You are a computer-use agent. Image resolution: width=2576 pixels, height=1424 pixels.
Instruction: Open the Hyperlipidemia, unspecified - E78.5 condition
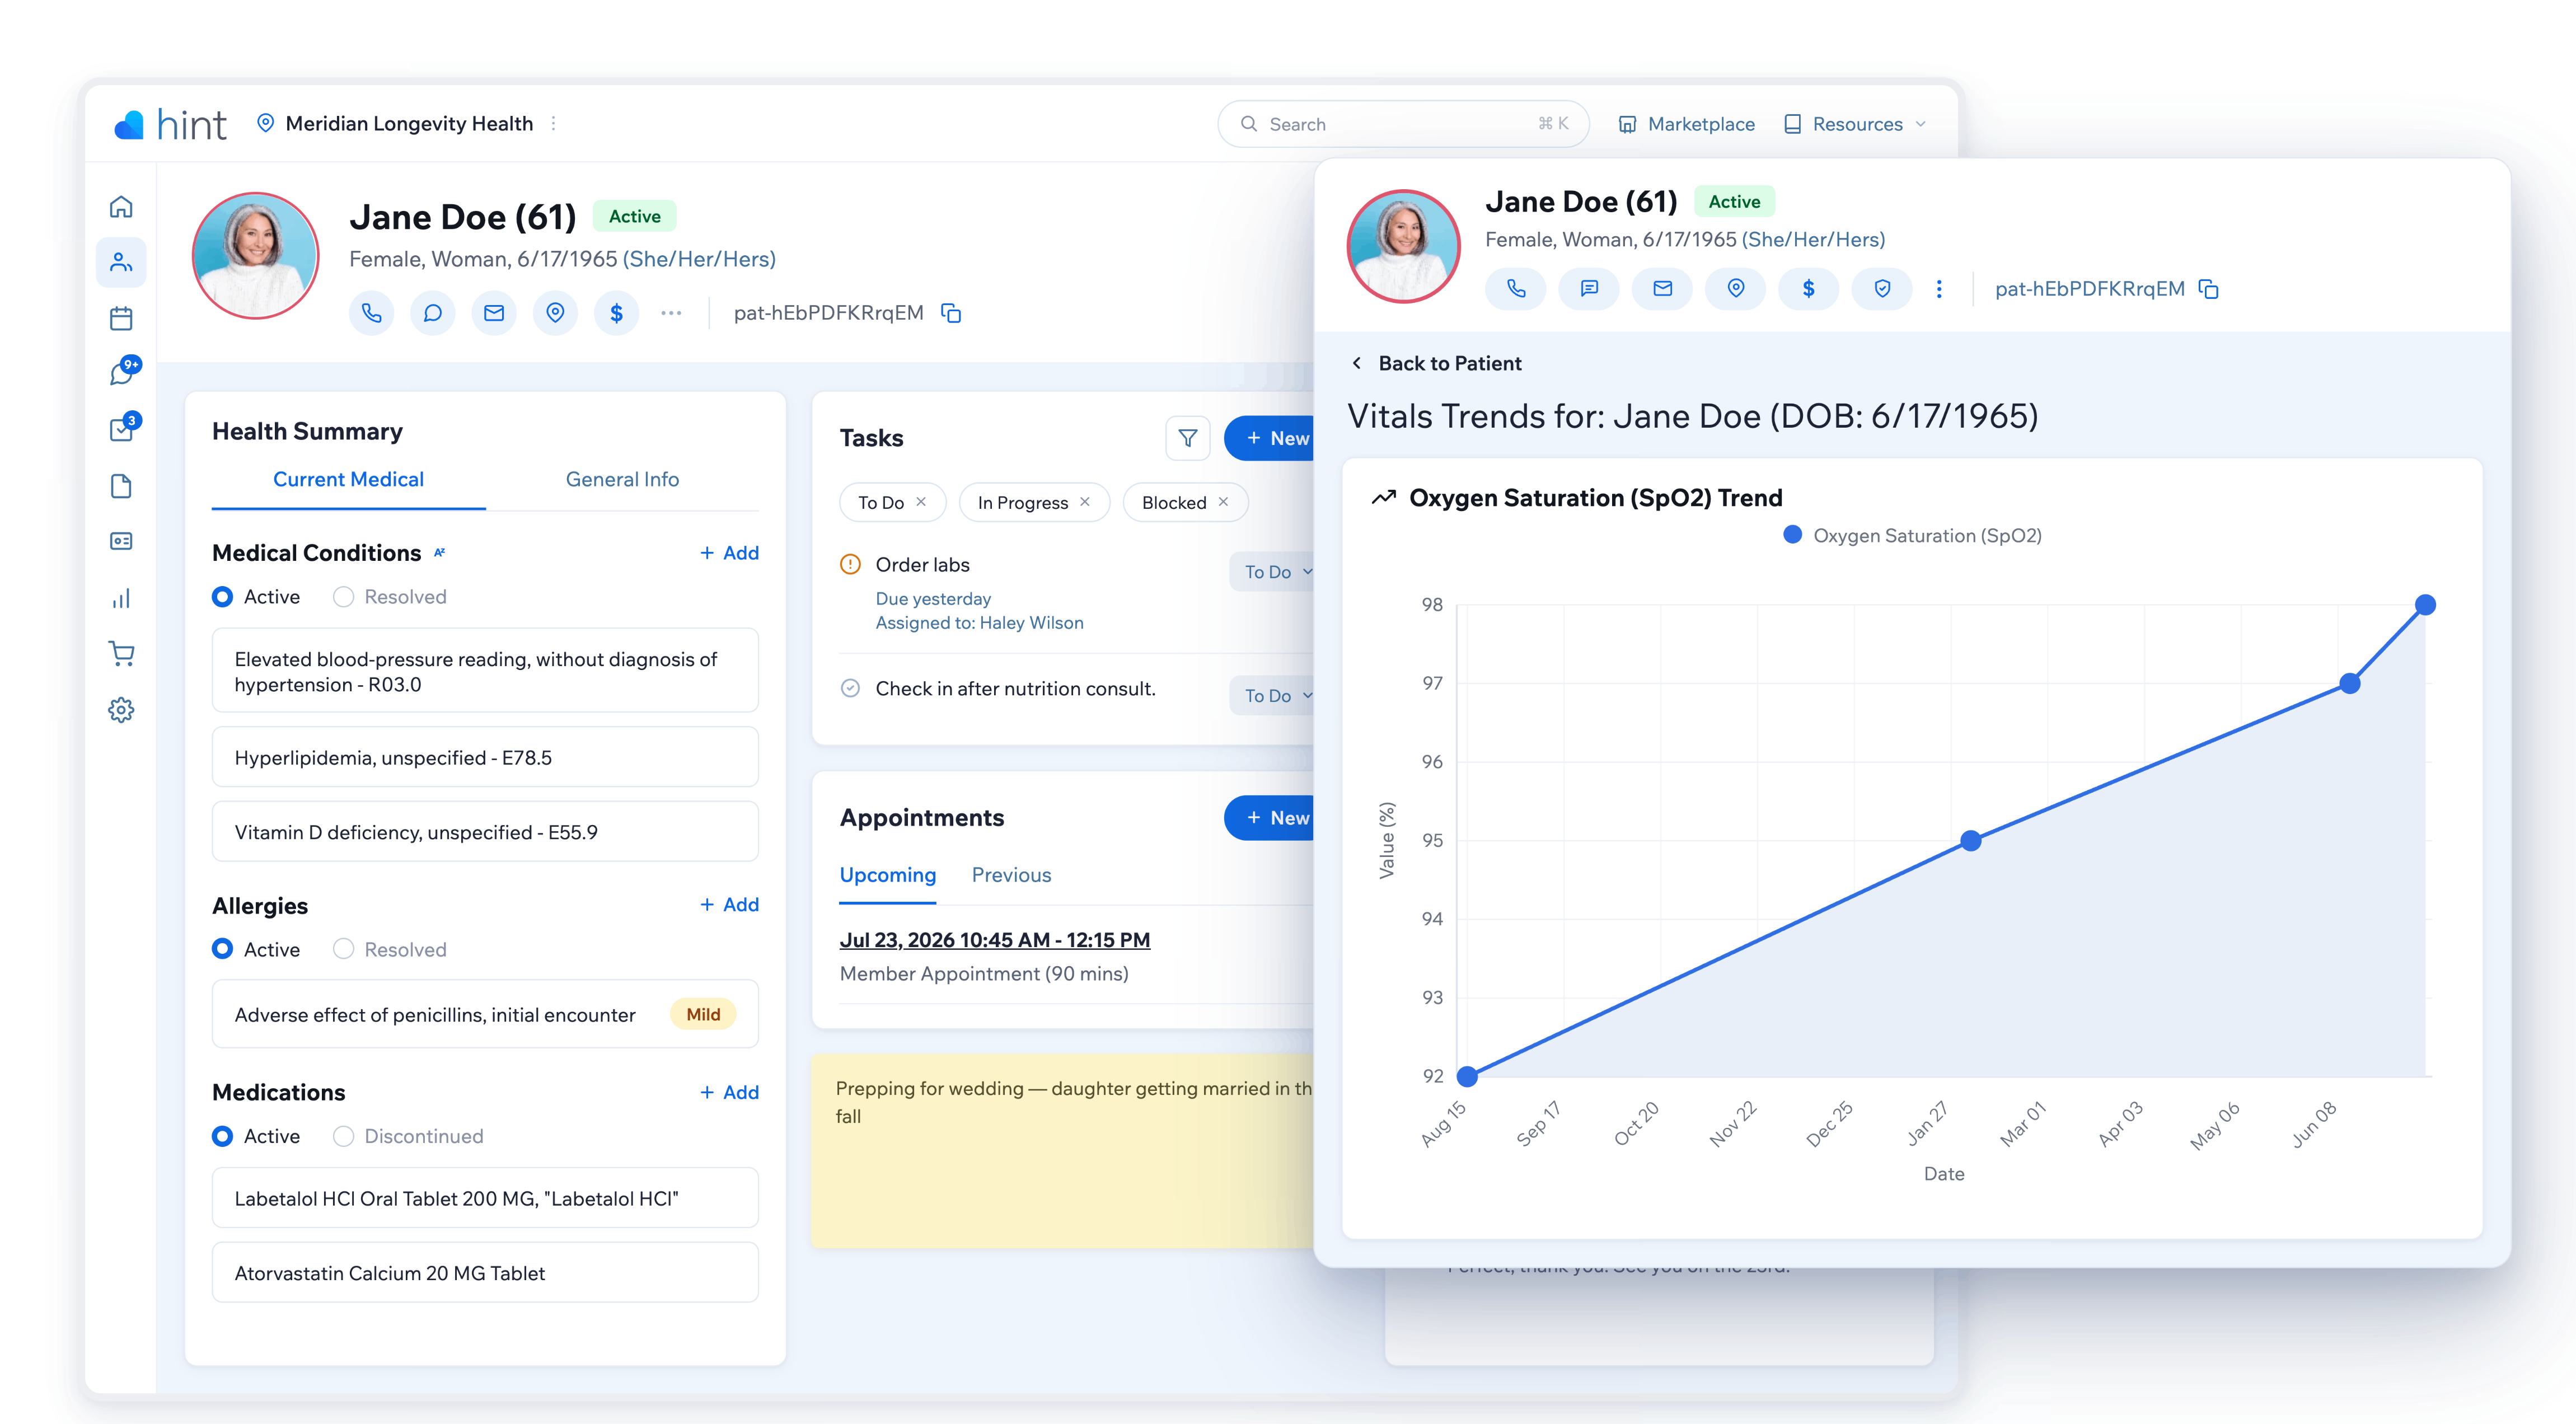[485, 758]
